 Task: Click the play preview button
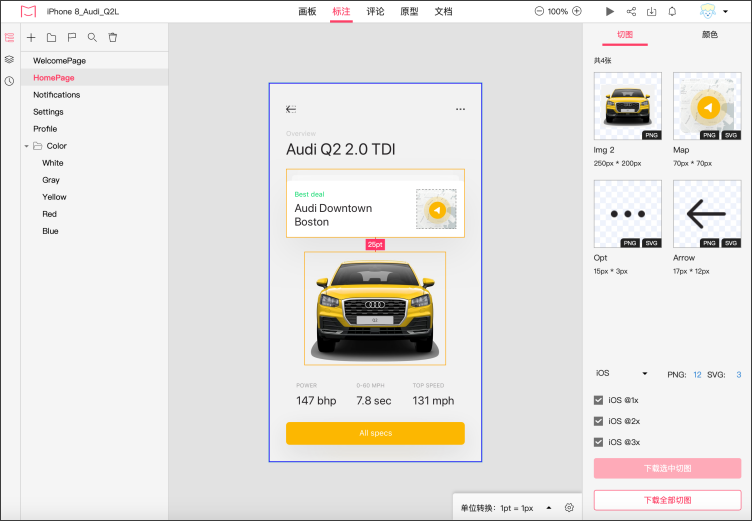coord(610,11)
